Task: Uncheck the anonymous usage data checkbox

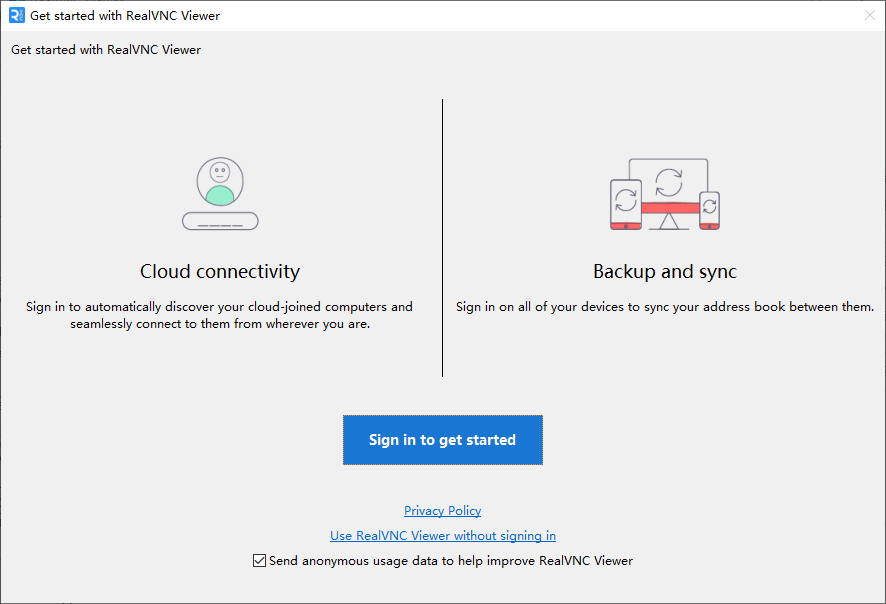Action: (x=259, y=560)
